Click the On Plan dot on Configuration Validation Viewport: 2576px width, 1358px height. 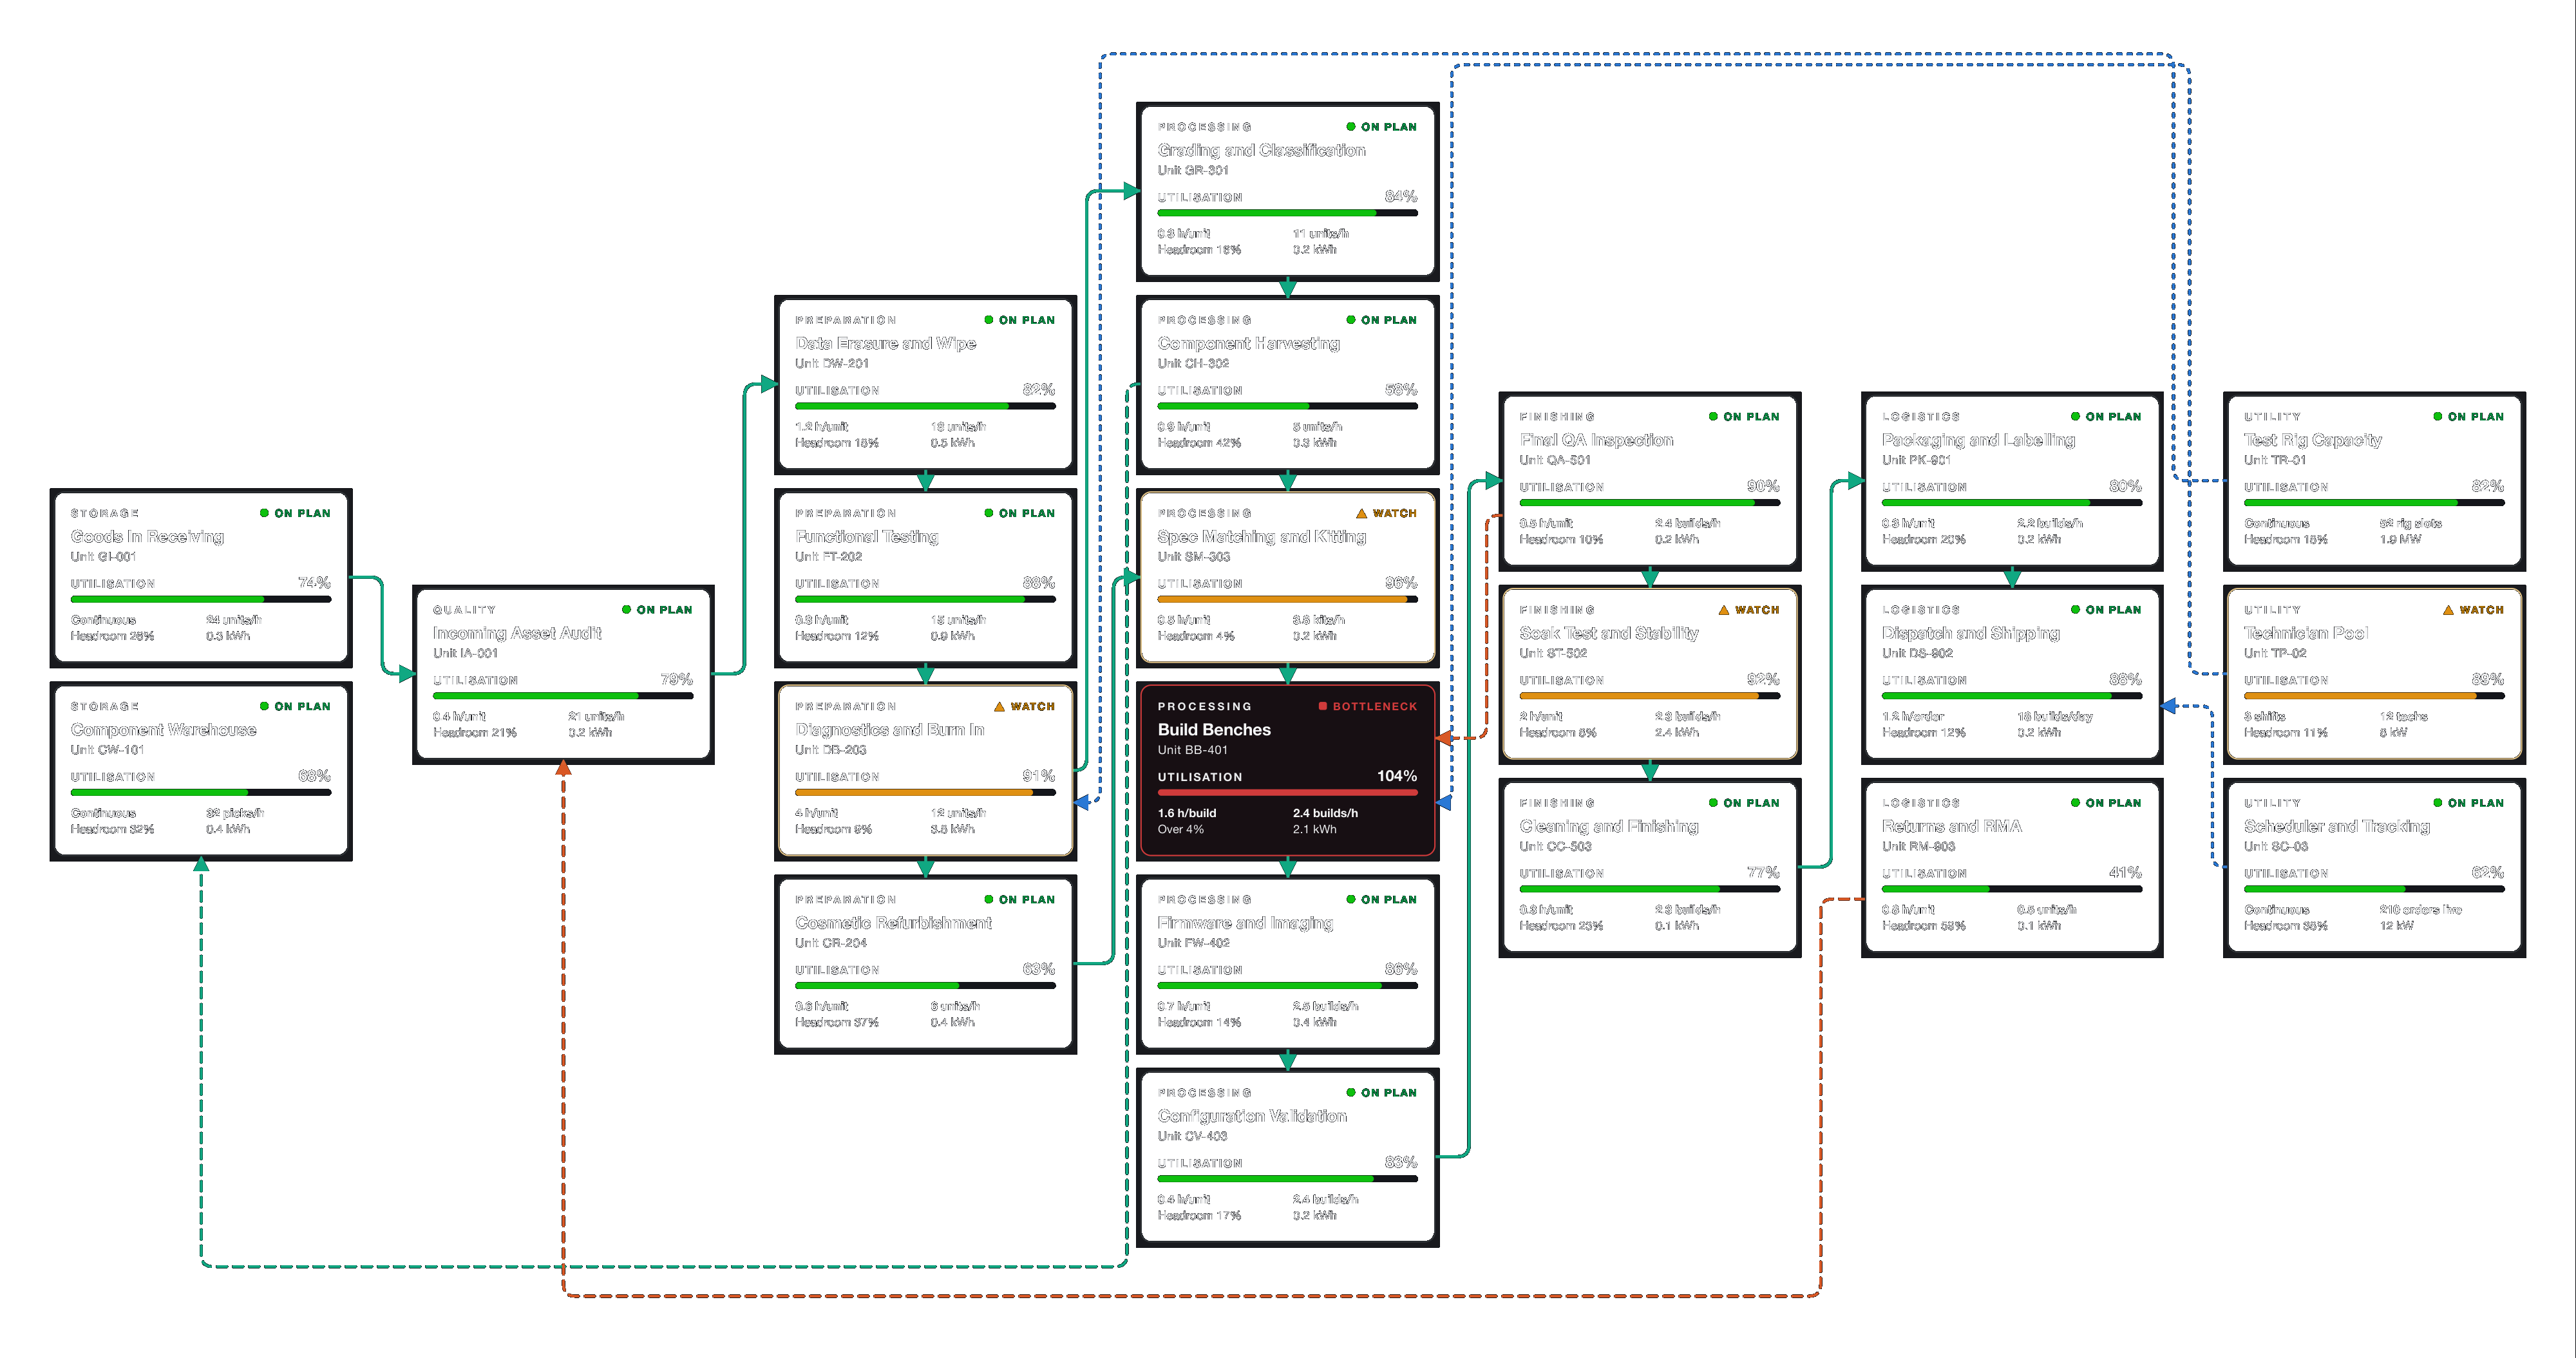(1350, 1093)
